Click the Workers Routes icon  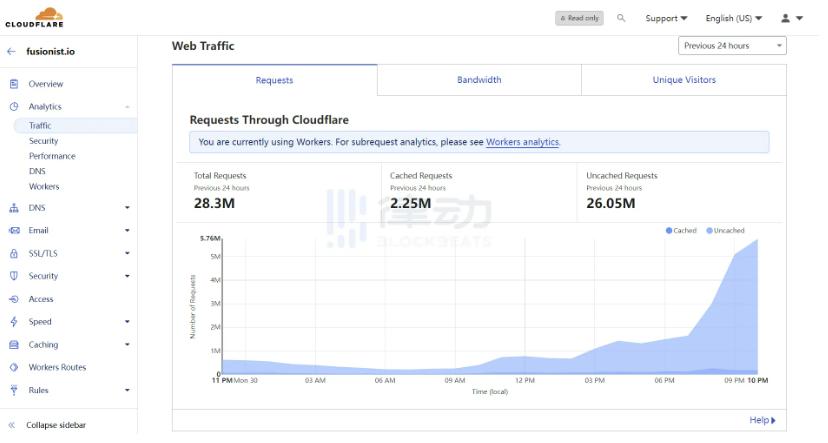coord(14,367)
